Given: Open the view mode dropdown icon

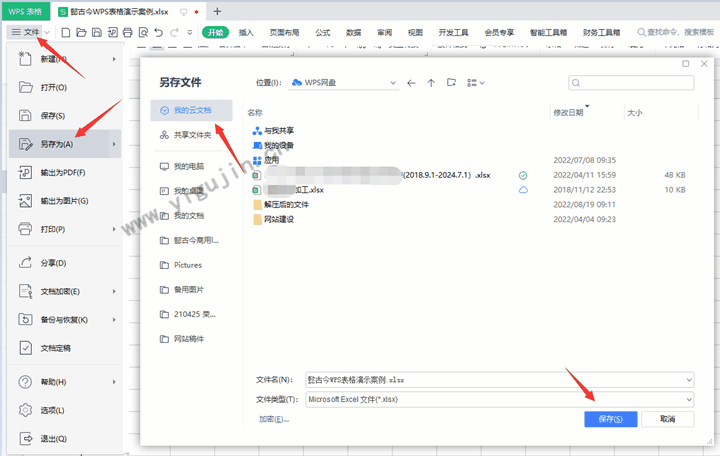Looking at the screenshot, I should (x=475, y=83).
